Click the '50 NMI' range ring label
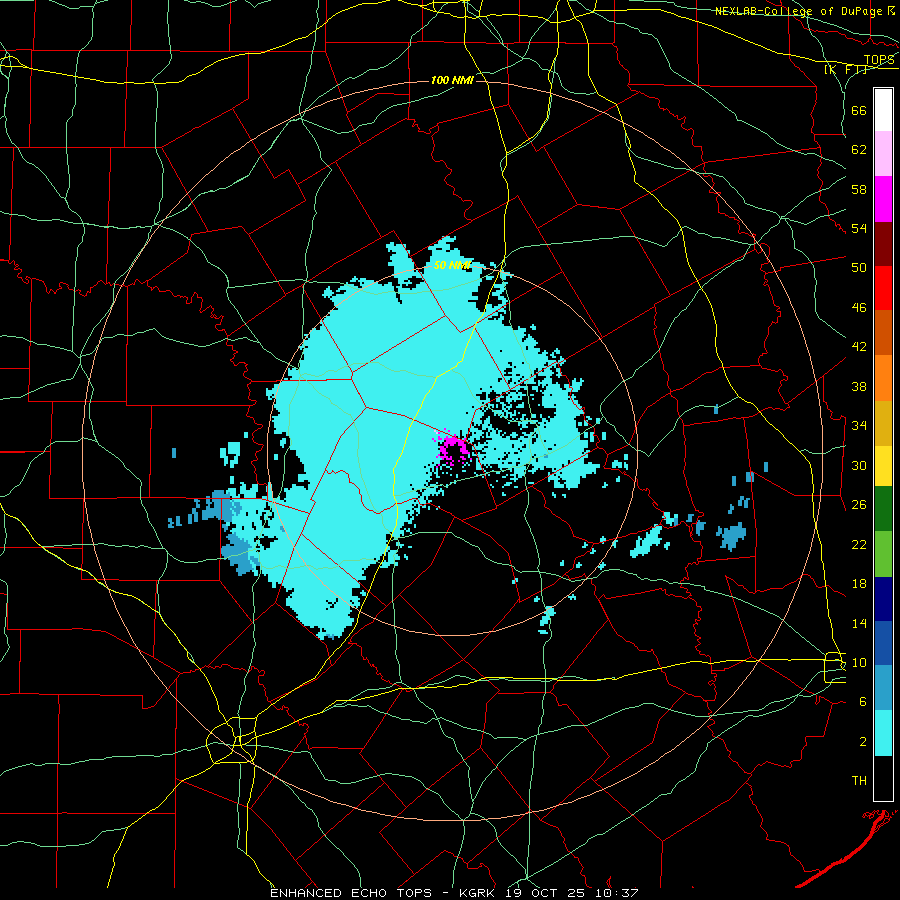Viewport: 900px width, 900px height. click(x=452, y=265)
